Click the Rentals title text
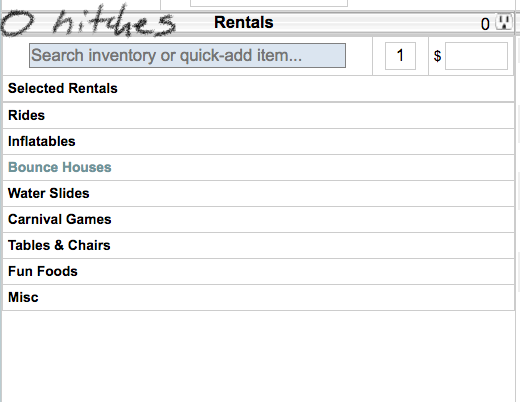The height and width of the screenshot is (402, 520). click(244, 22)
